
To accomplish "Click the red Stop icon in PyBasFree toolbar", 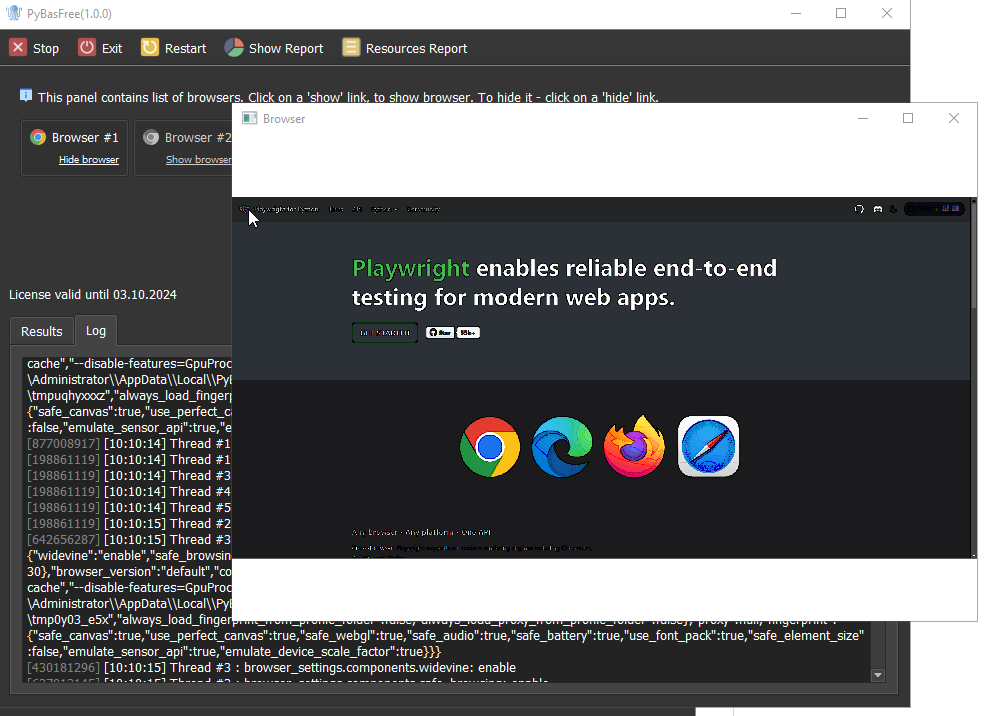I will pyautogui.click(x=19, y=48).
